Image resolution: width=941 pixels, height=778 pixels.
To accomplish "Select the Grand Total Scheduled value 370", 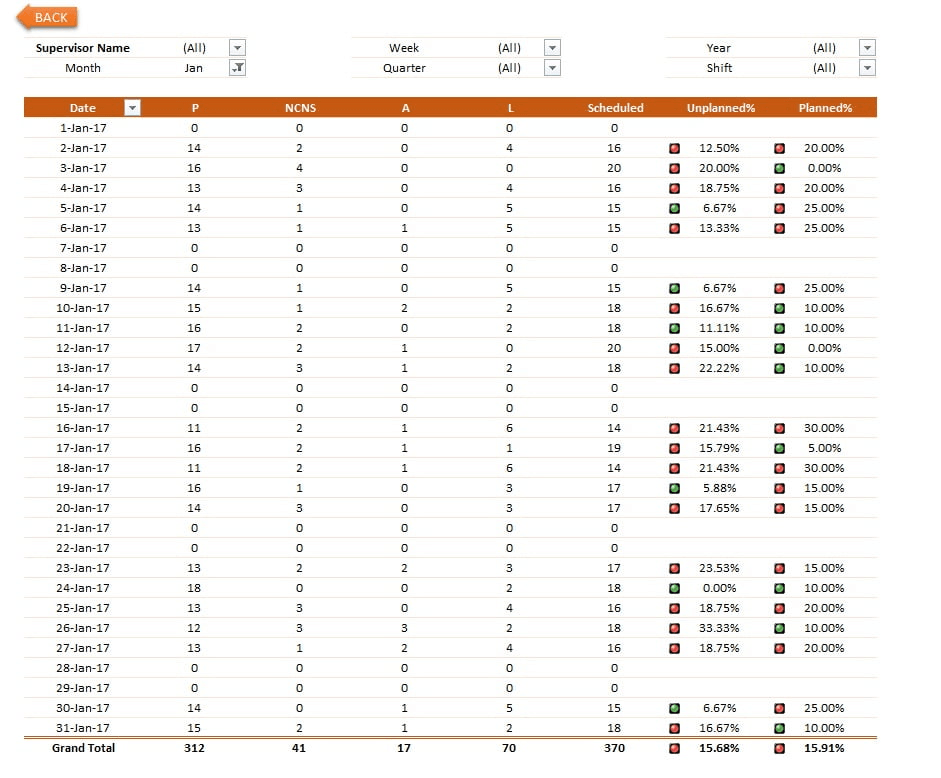I will pyautogui.click(x=615, y=748).
